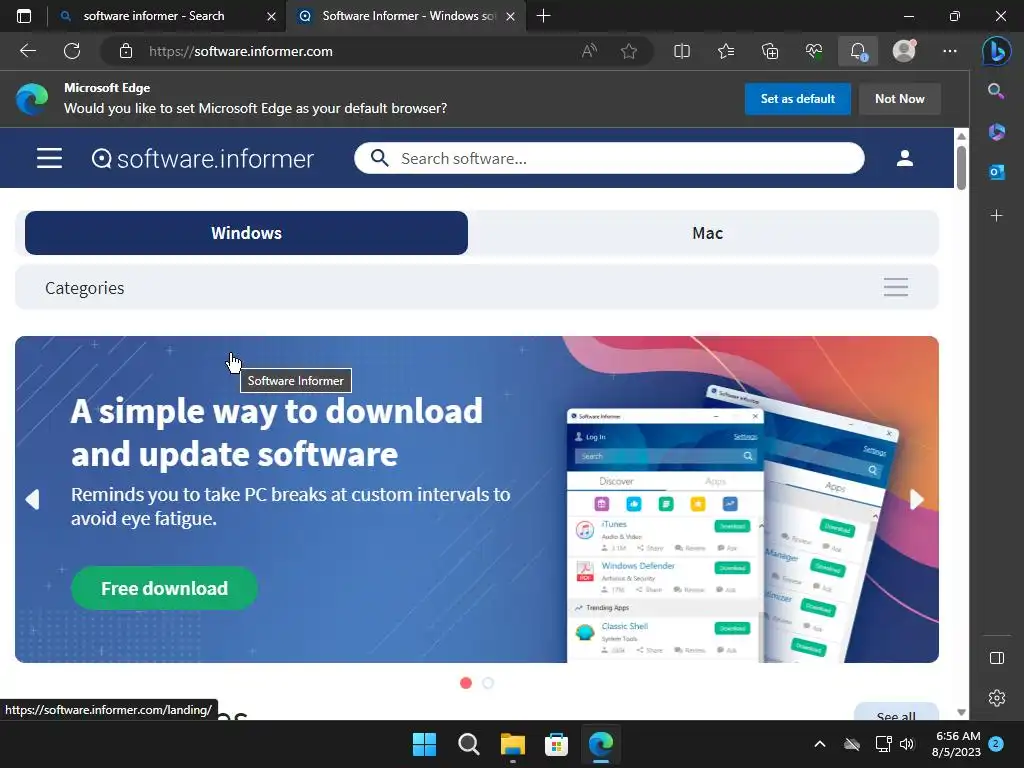
Task: Go back to previous page
Action: [28, 51]
